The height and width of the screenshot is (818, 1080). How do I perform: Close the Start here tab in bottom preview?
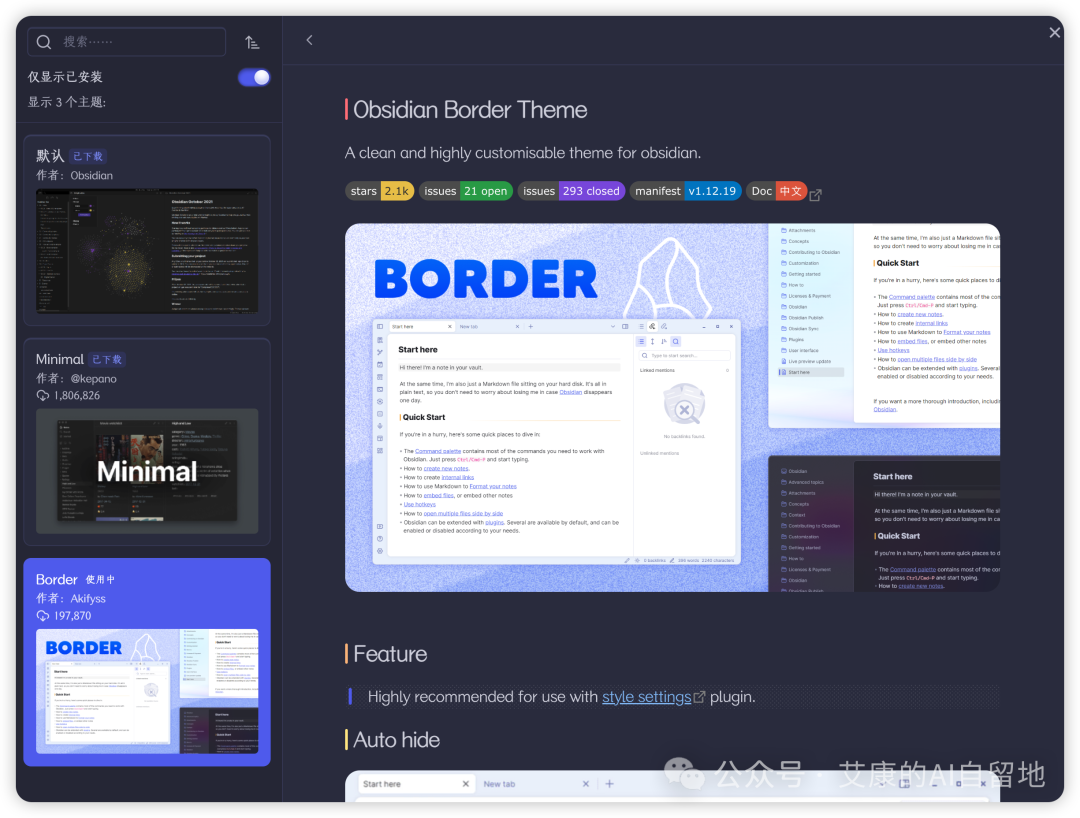(466, 784)
